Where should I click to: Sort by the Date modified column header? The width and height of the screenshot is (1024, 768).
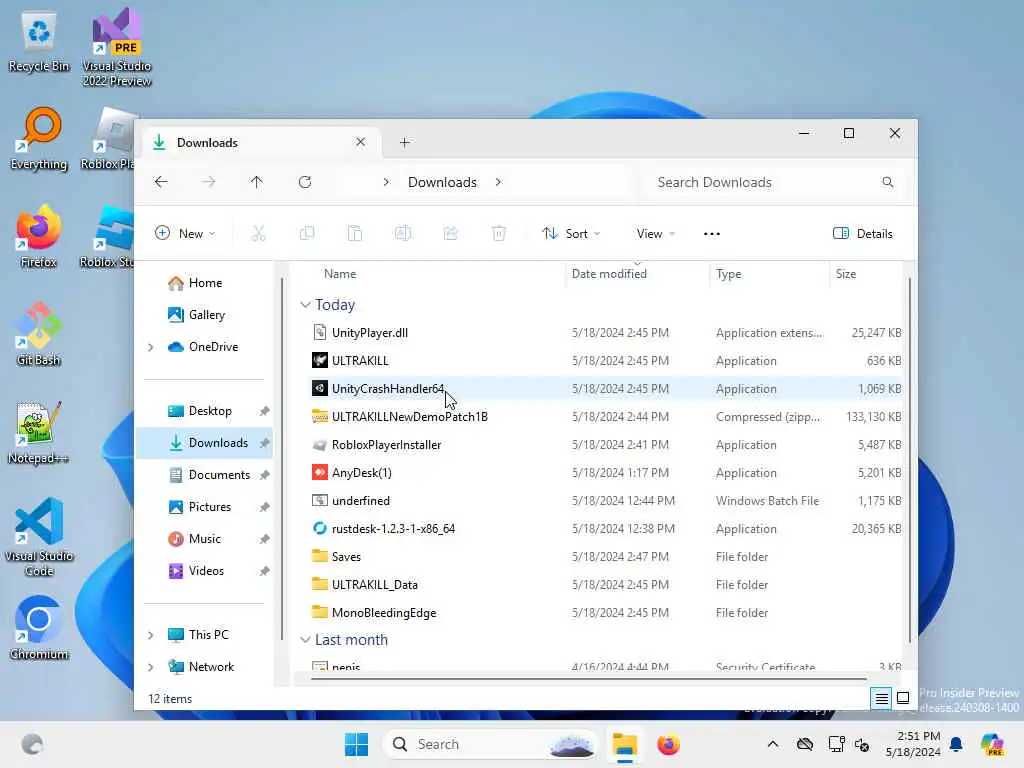click(609, 274)
